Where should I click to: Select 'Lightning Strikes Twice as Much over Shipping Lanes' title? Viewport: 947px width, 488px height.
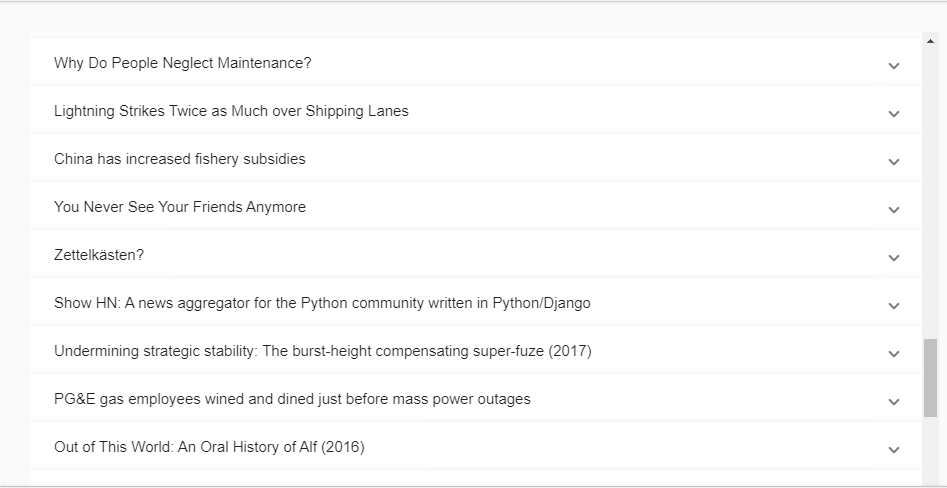(x=231, y=111)
